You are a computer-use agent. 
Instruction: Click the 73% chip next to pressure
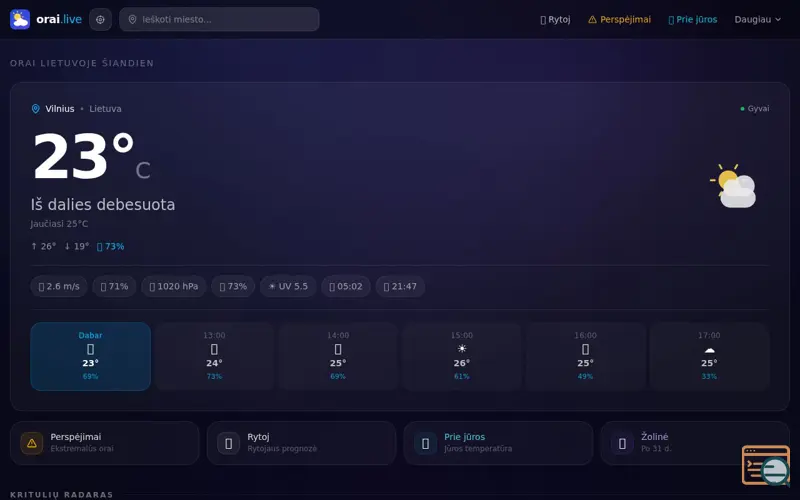[233, 286]
